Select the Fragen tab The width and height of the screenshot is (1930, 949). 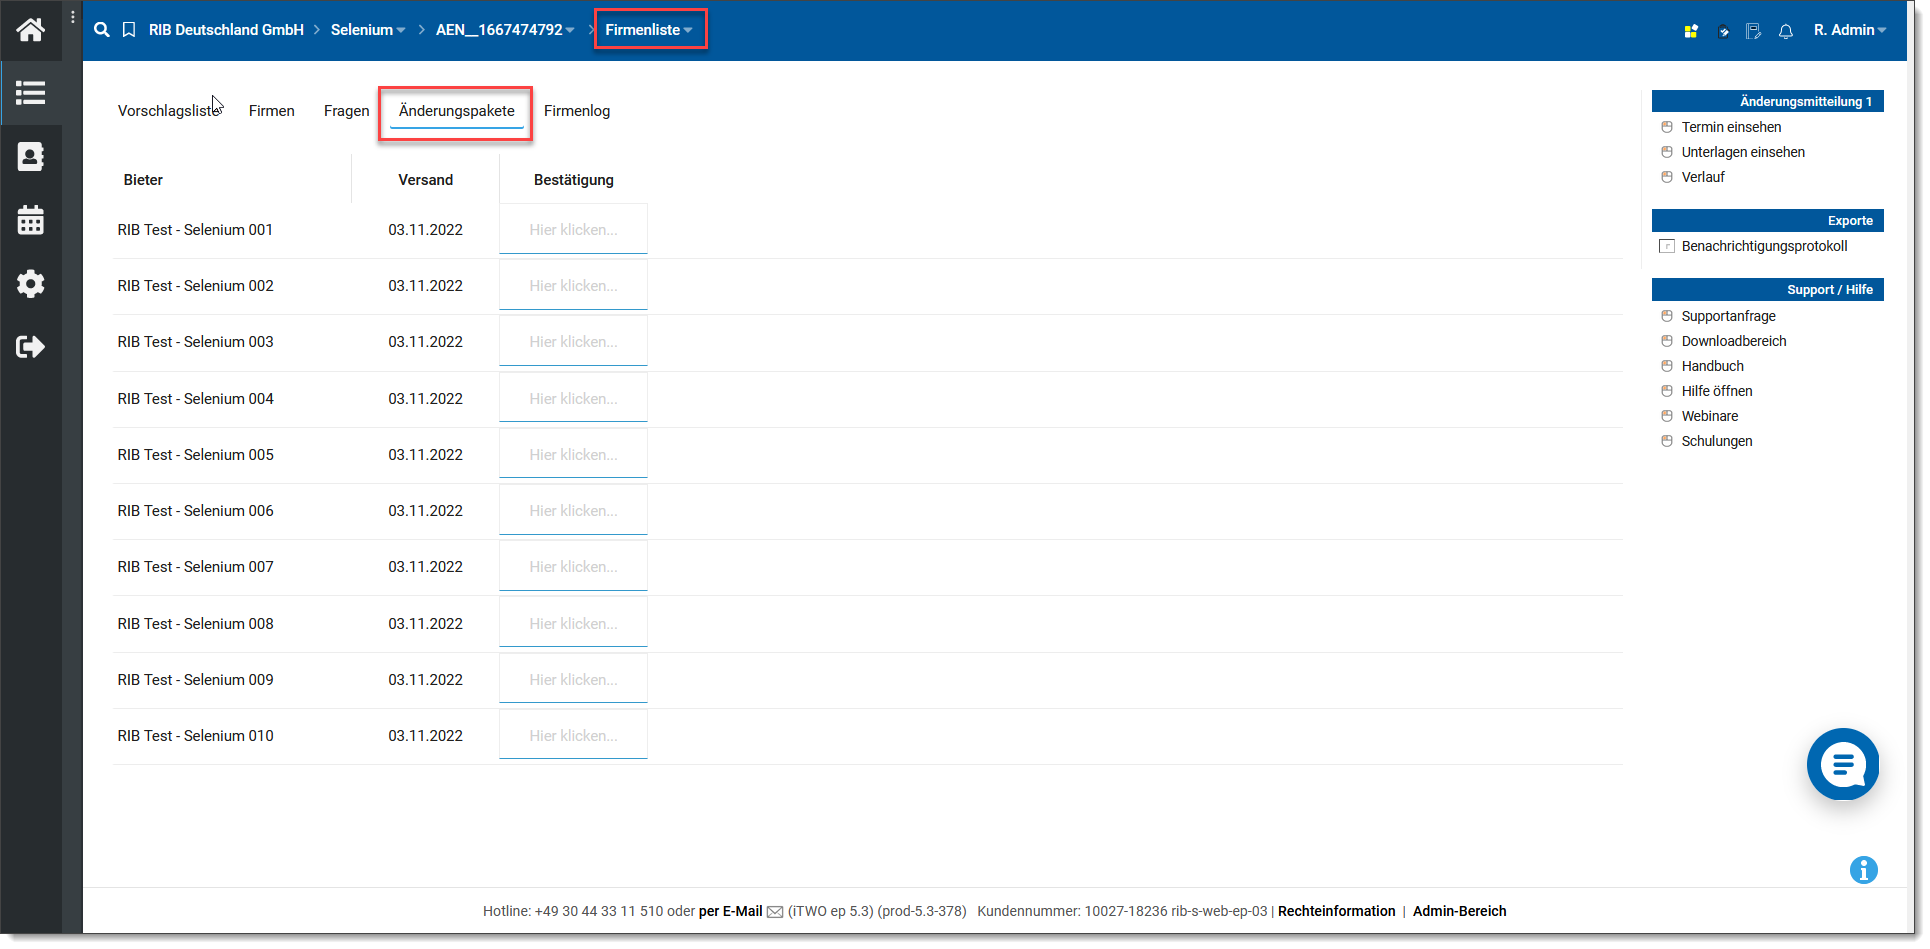346,111
